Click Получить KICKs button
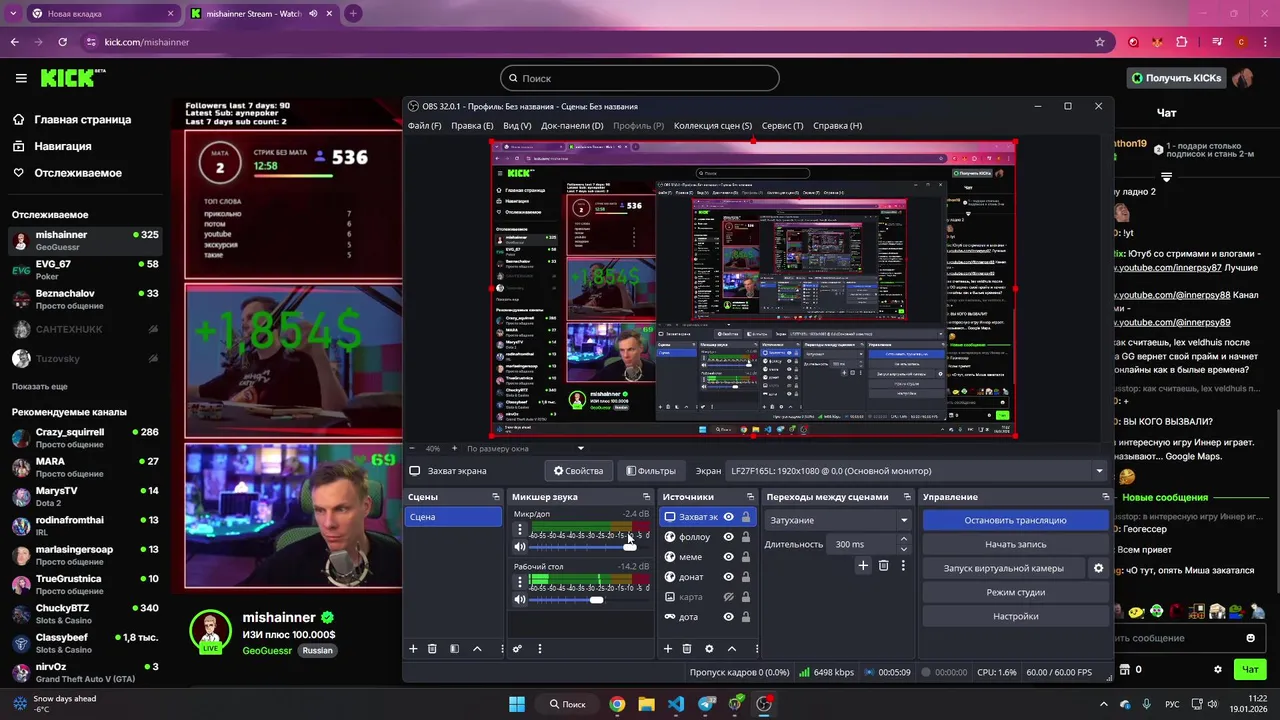Screen dimensions: 1280x720 coord(1176,78)
